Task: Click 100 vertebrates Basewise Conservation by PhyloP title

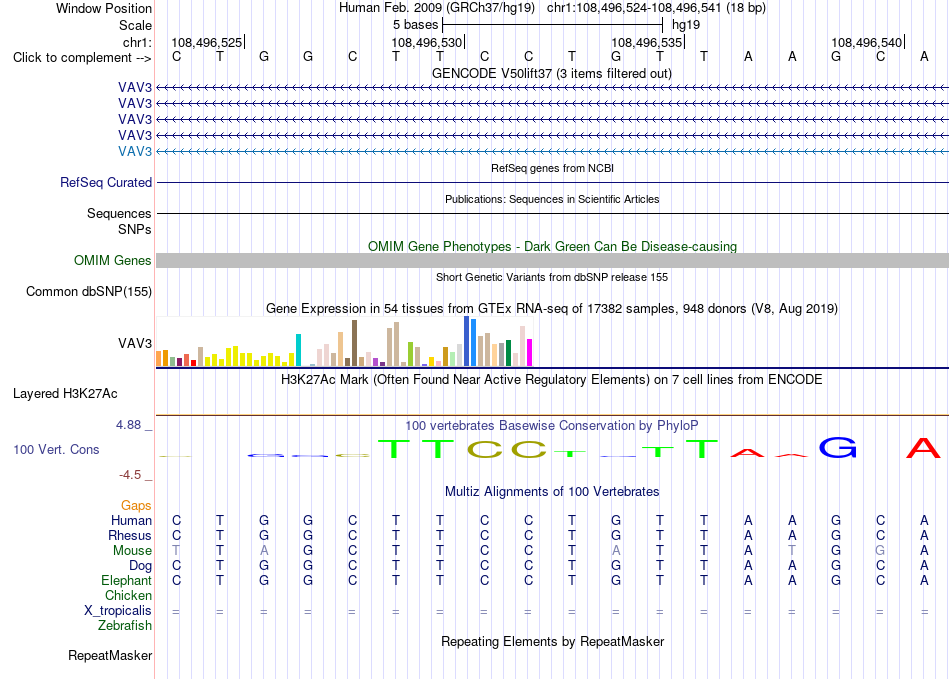Action: [552, 425]
